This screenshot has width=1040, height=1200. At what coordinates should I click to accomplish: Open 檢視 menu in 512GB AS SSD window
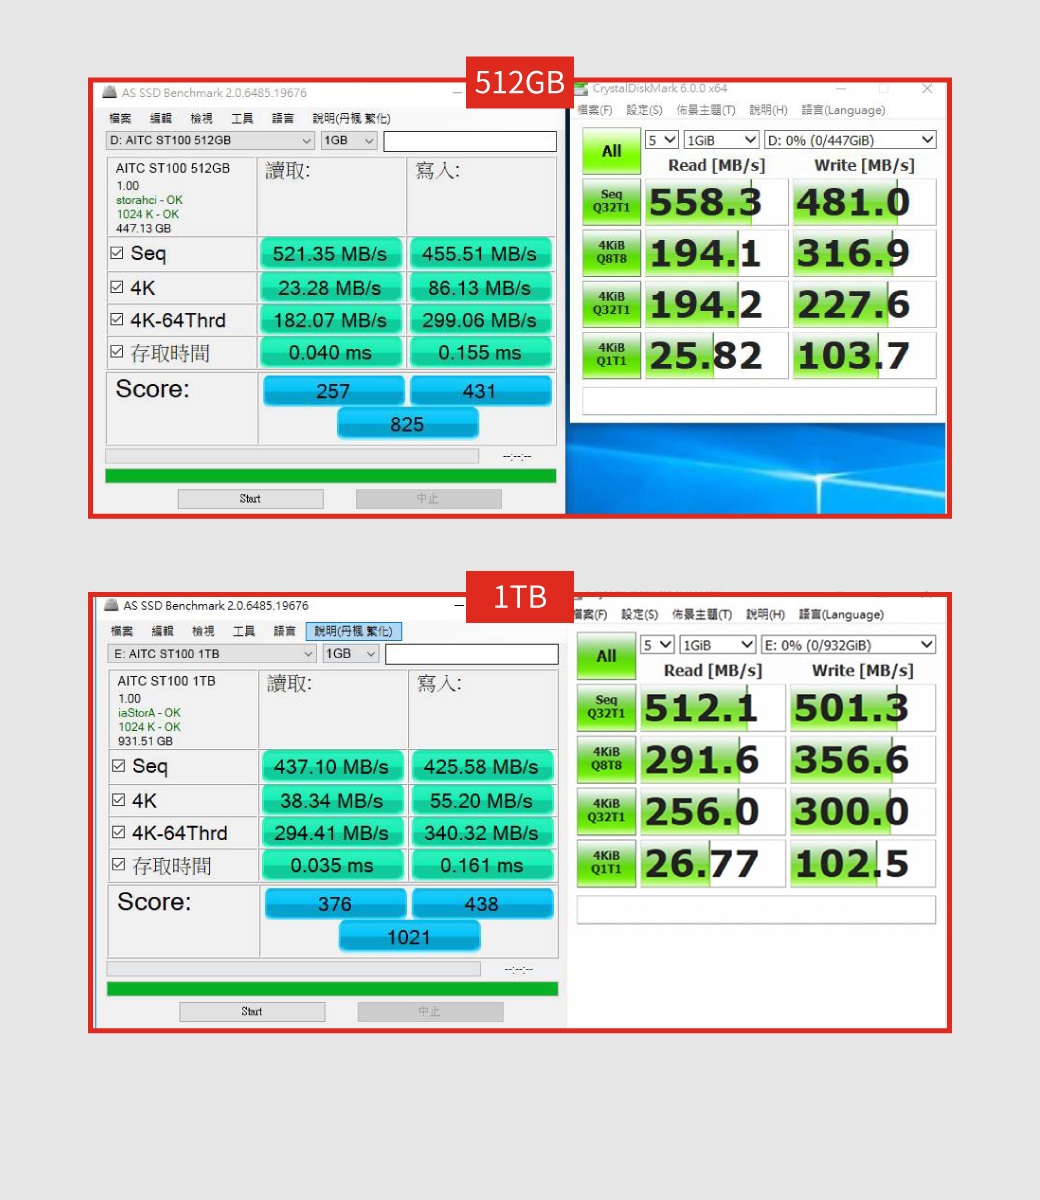(x=202, y=118)
